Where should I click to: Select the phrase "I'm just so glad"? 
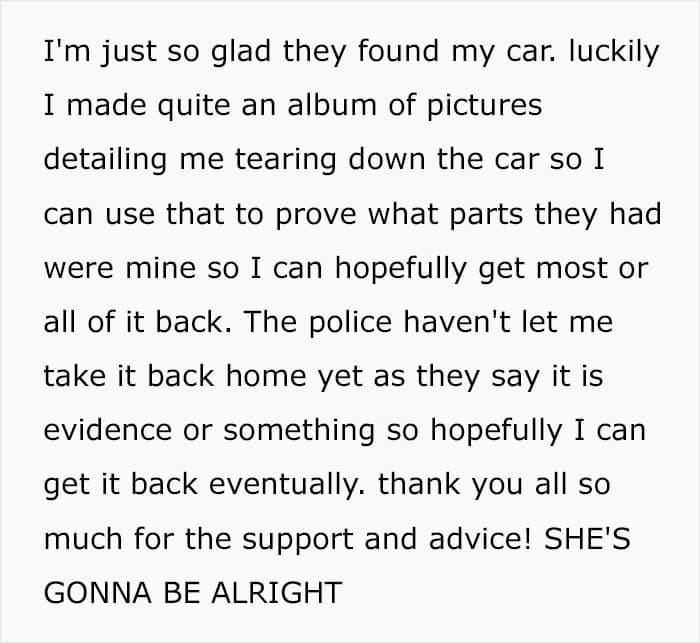[157, 52]
